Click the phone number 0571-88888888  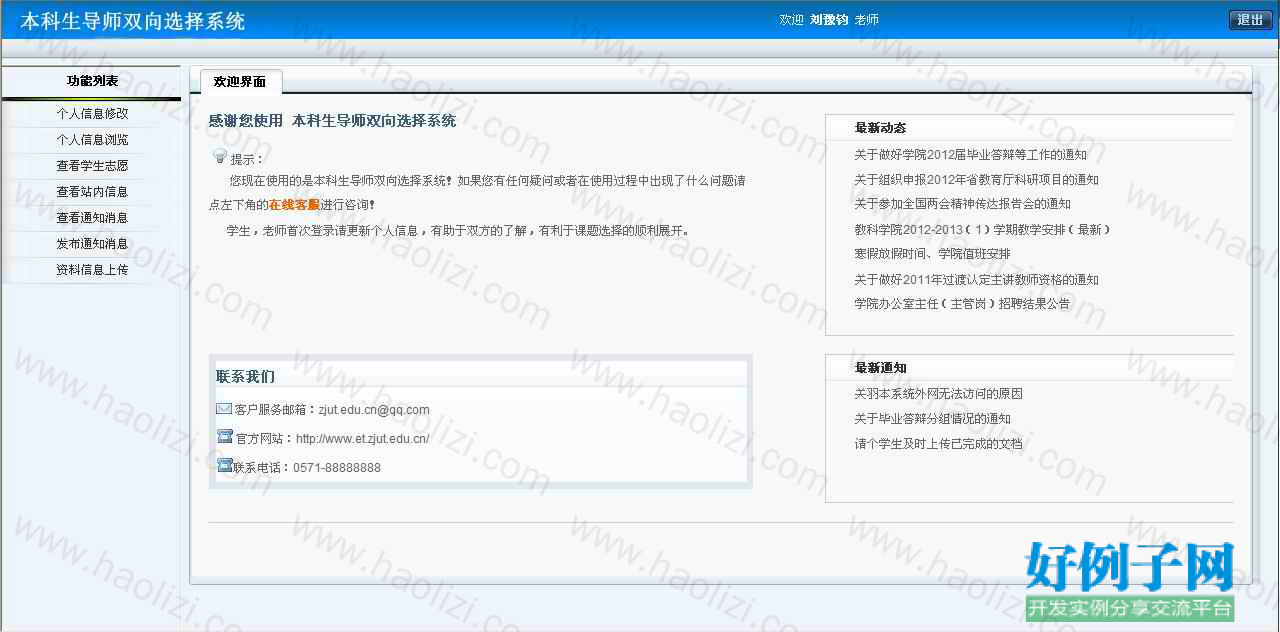click(337, 468)
